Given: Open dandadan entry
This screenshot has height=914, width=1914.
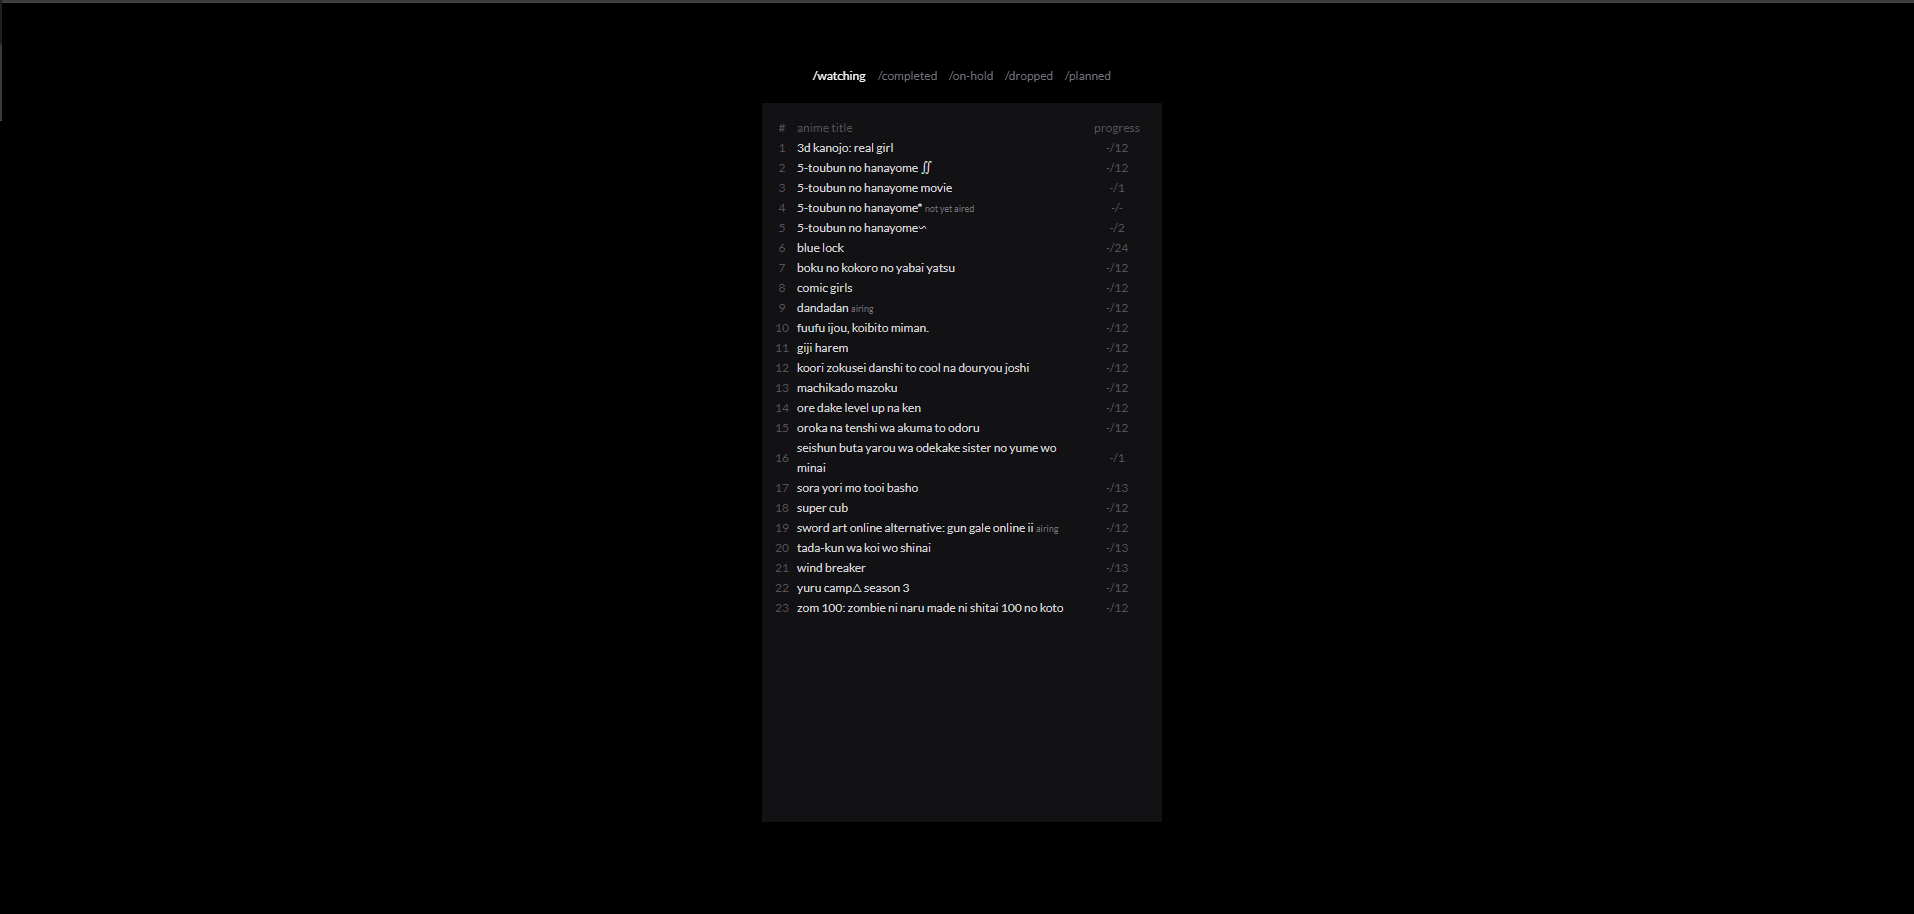Looking at the screenshot, I should (822, 308).
